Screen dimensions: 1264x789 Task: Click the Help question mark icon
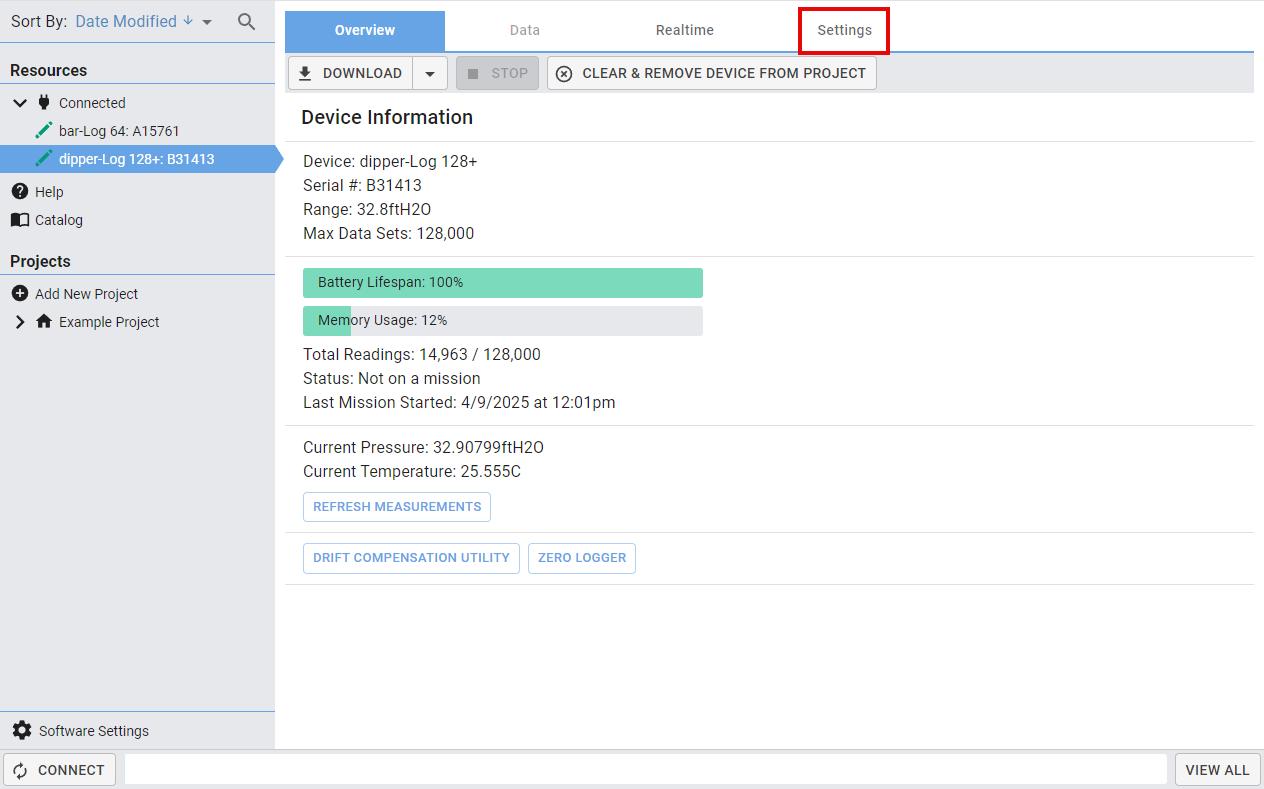pos(20,191)
